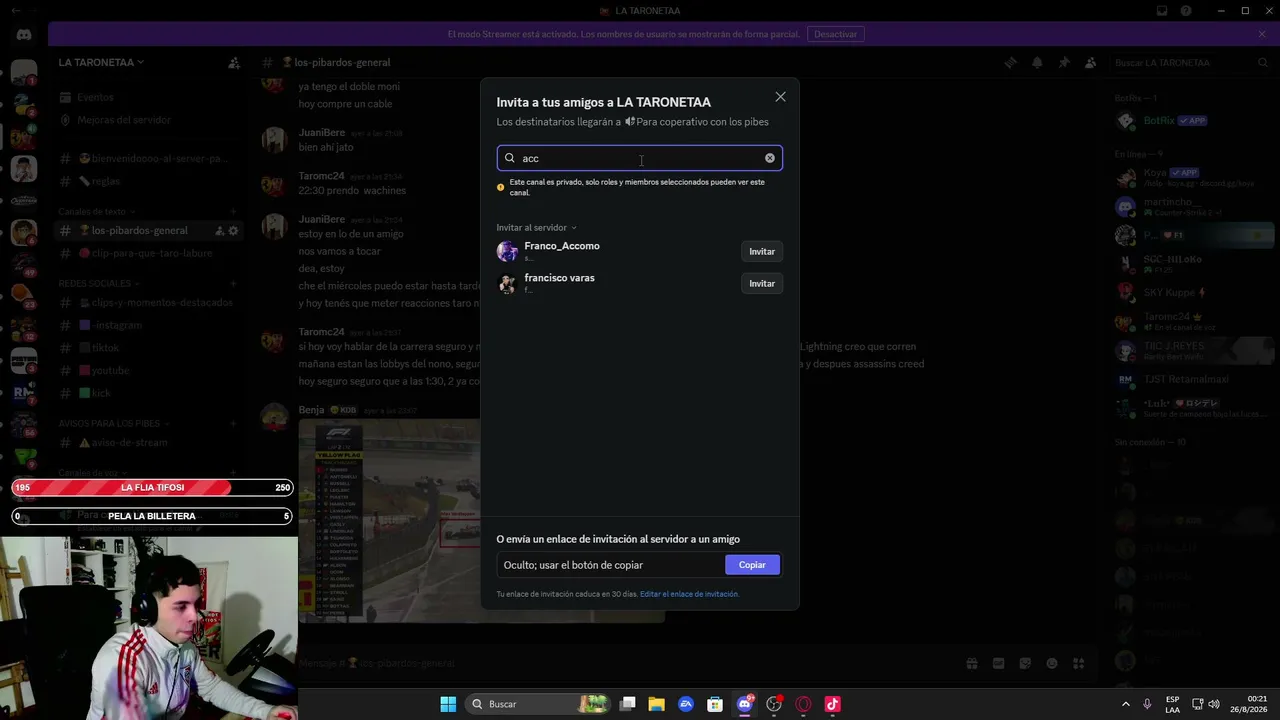Dismiss the Streamer mode notice bar
The width and height of the screenshot is (1280, 720).
(1262, 34)
